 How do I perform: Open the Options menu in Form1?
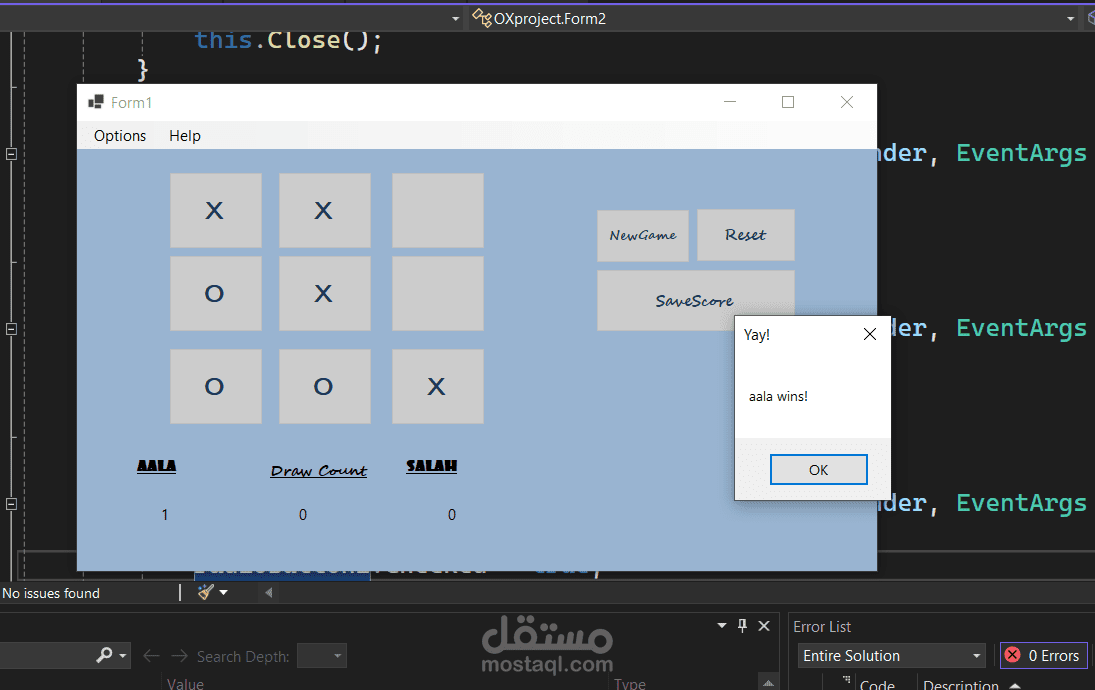(120, 135)
